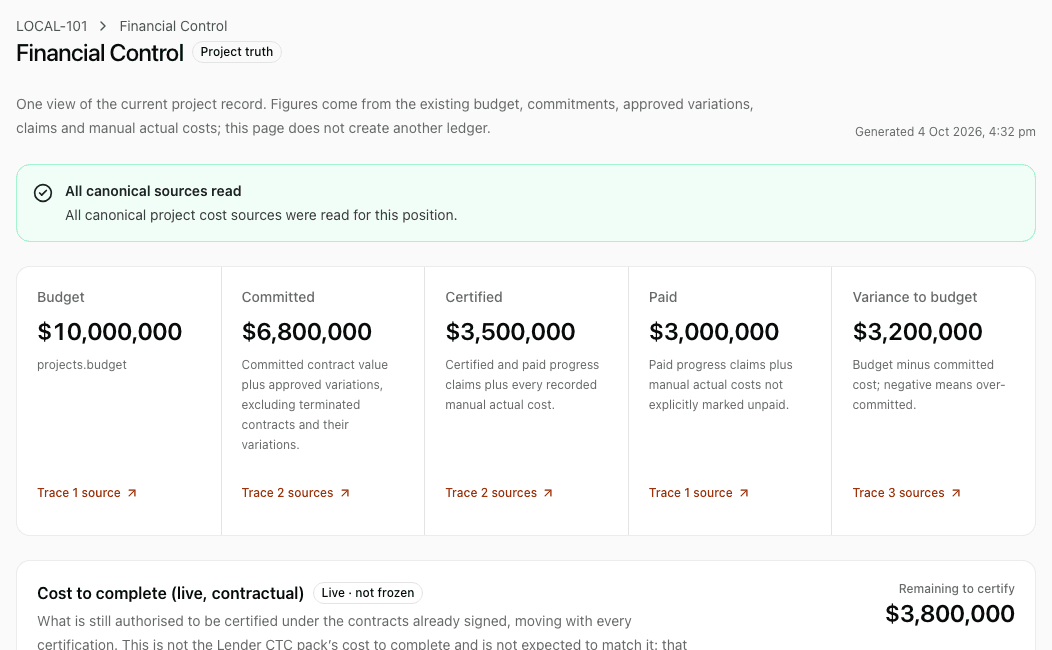Select the Remaining to certify value $3,800,000
Image resolution: width=1052 pixels, height=650 pixels.
click(x=950, y=614)
